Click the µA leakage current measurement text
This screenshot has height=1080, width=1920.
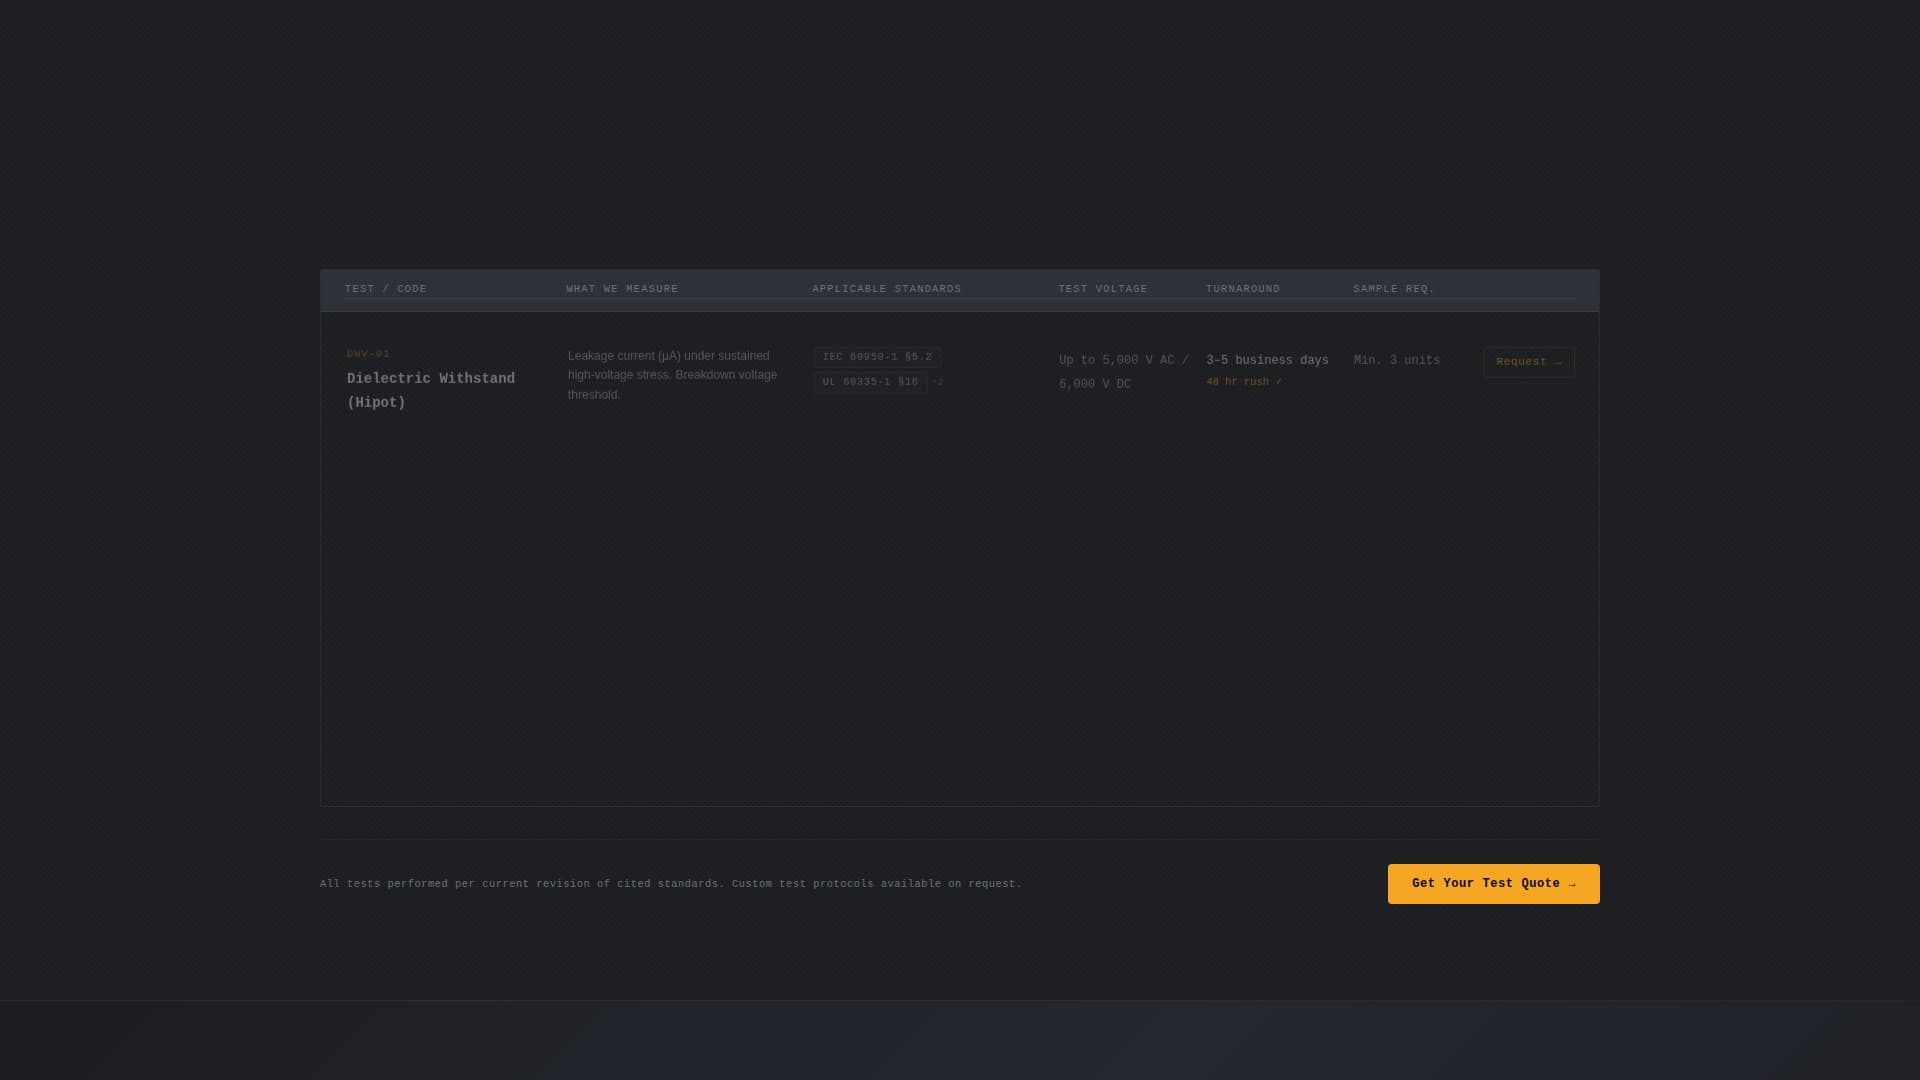tap(672, 375)
